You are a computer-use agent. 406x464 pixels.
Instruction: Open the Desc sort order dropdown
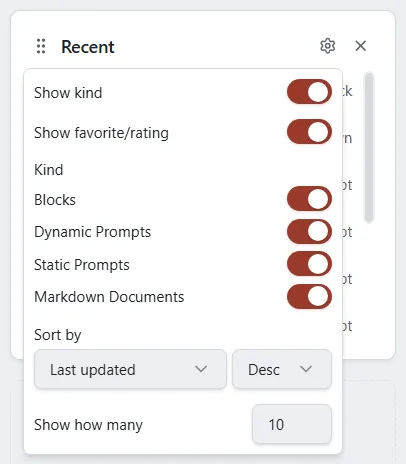[x=282, y=369]
